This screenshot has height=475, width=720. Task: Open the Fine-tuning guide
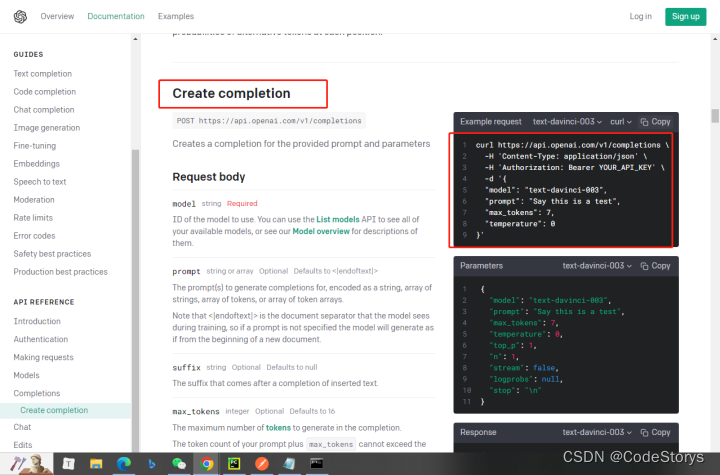click(35, 146)
